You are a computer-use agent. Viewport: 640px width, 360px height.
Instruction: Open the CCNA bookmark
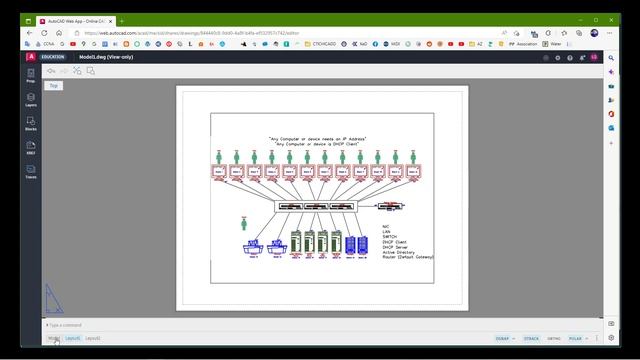click(45, 44)
